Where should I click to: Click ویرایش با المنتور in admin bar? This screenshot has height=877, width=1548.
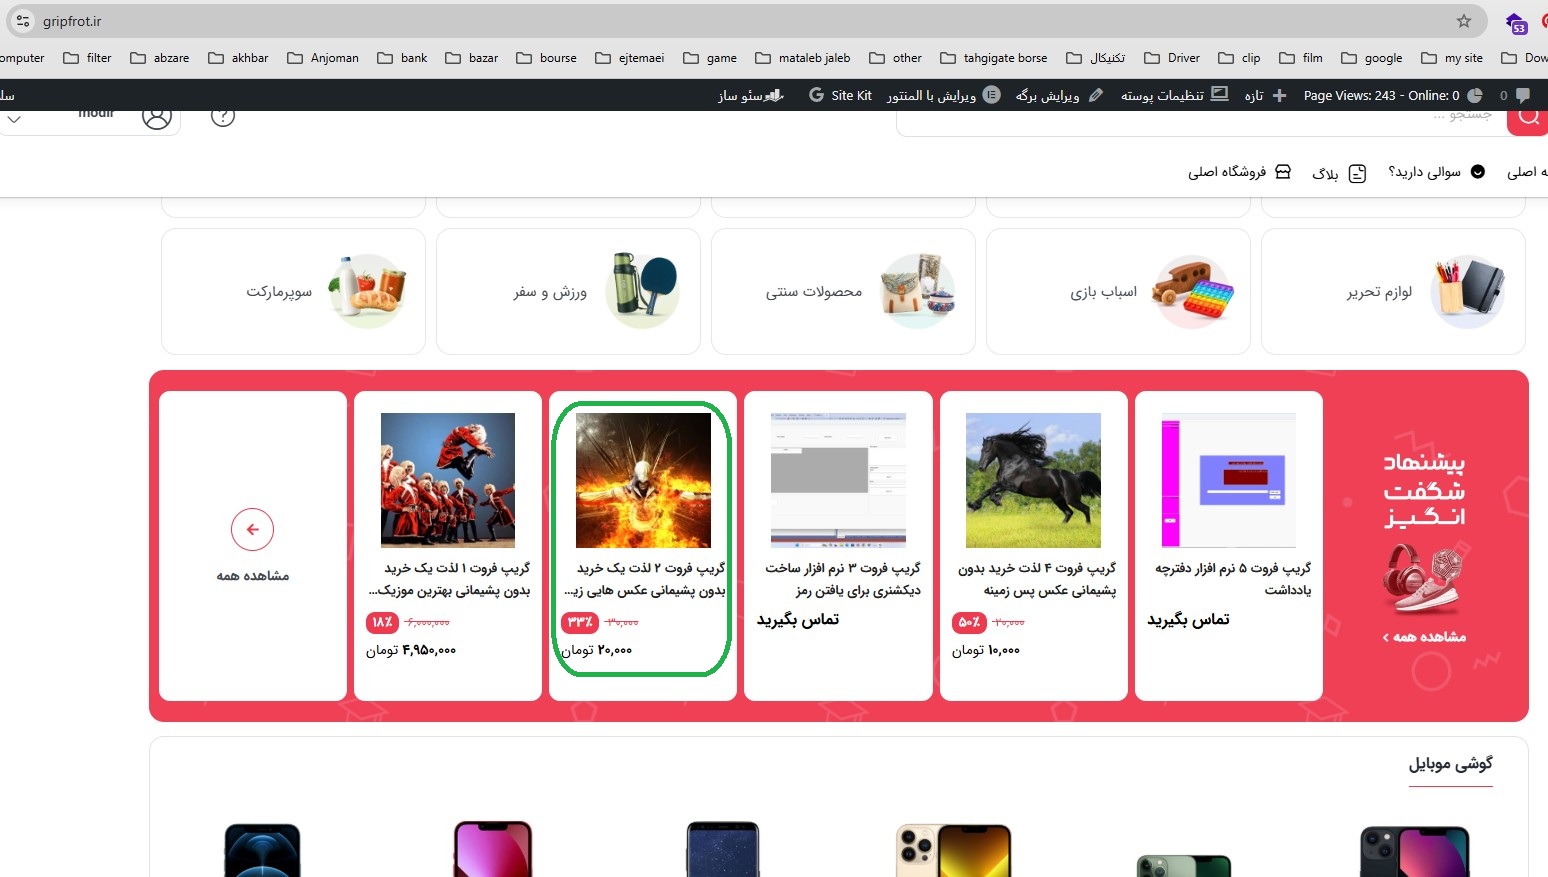[x=943, y=95]
